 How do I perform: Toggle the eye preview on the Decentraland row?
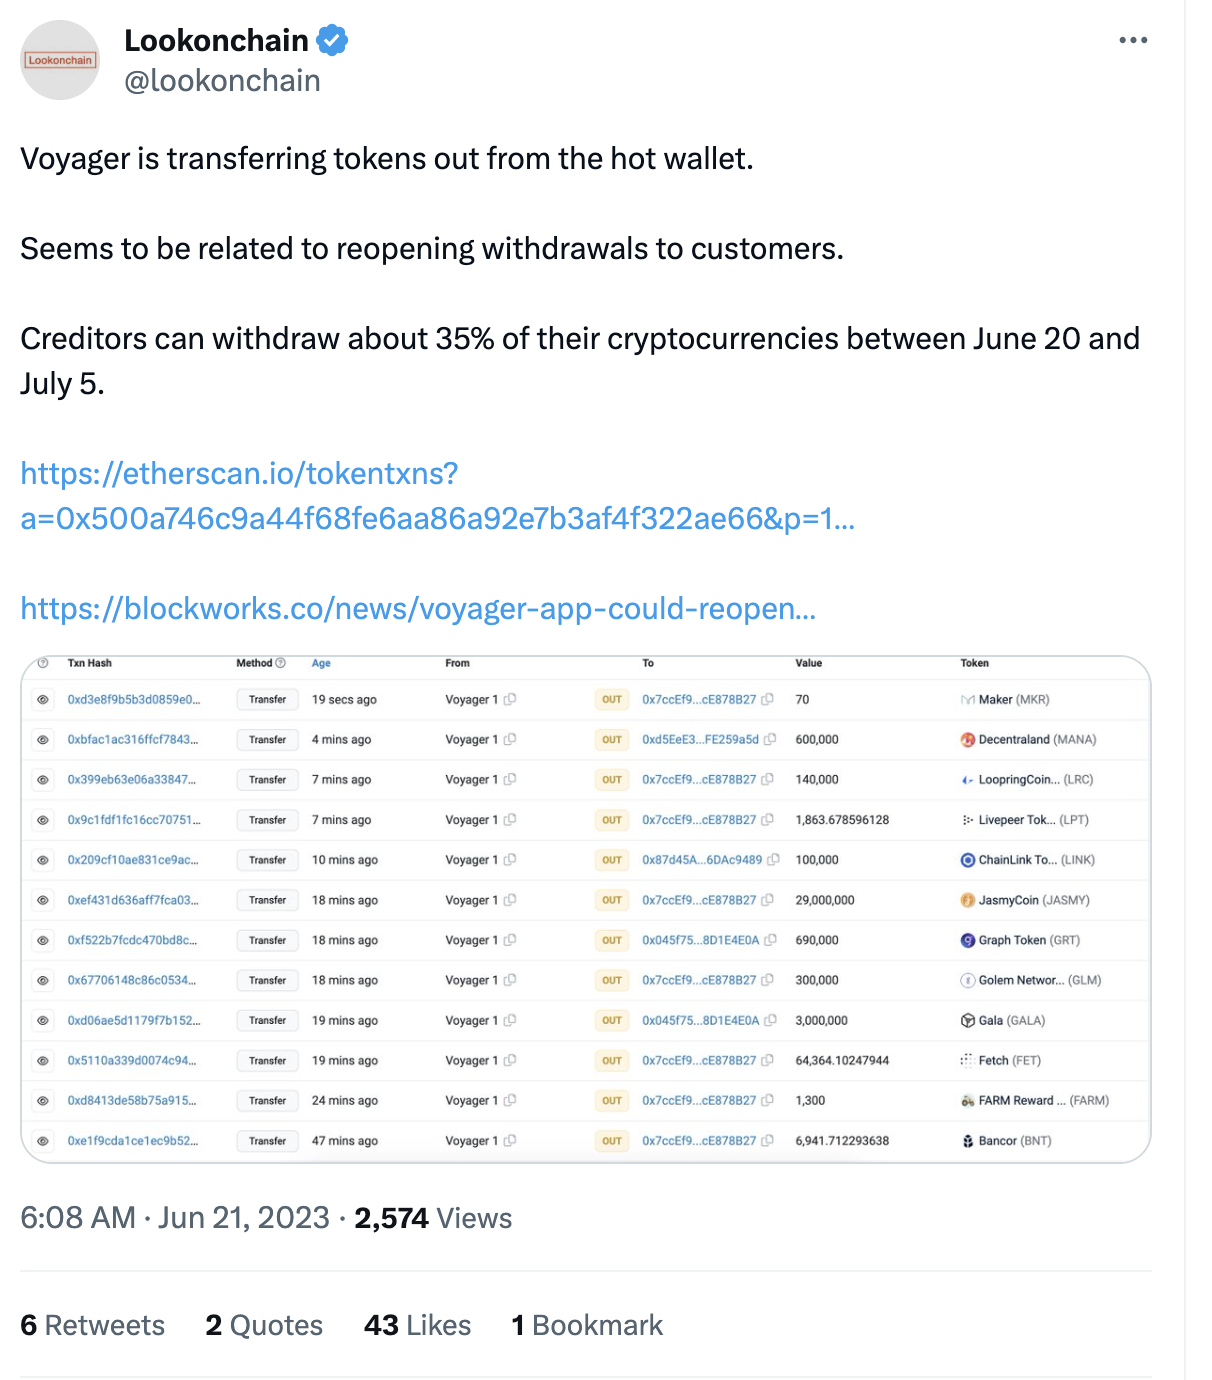click(43, 740)
